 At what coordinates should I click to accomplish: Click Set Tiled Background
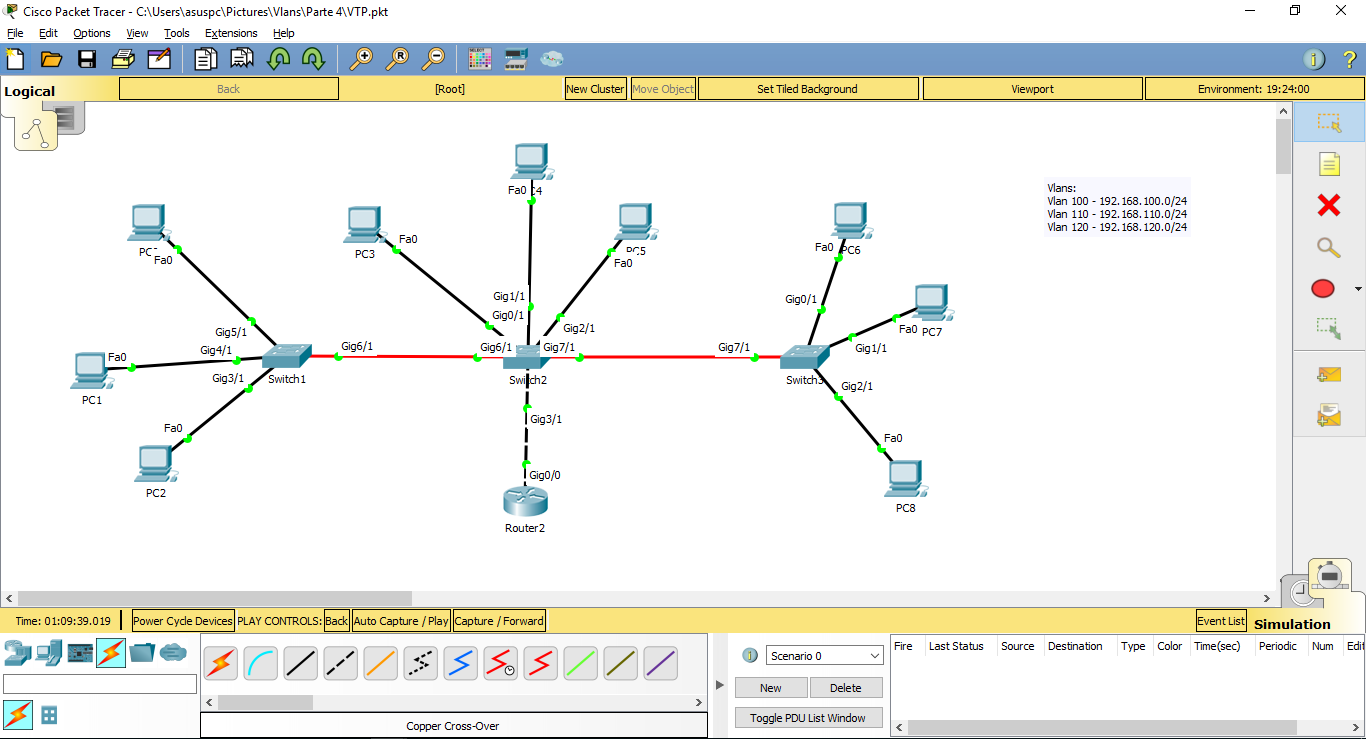[x=807, y=88]
